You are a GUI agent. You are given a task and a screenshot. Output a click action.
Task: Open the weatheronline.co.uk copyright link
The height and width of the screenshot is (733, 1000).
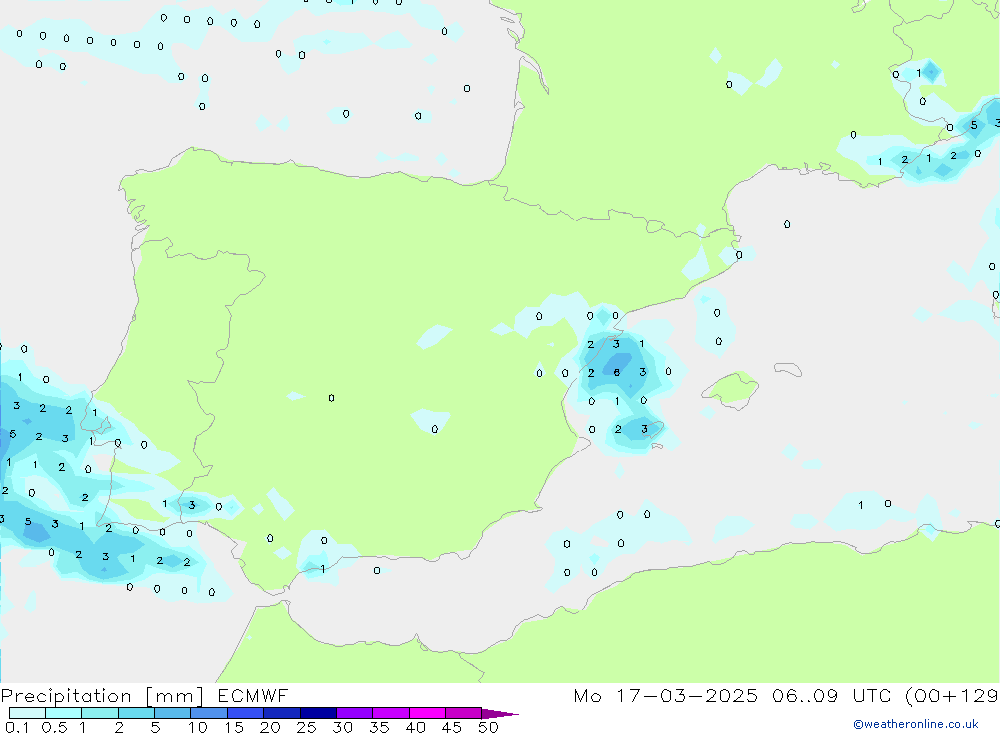tap(915, 724)
